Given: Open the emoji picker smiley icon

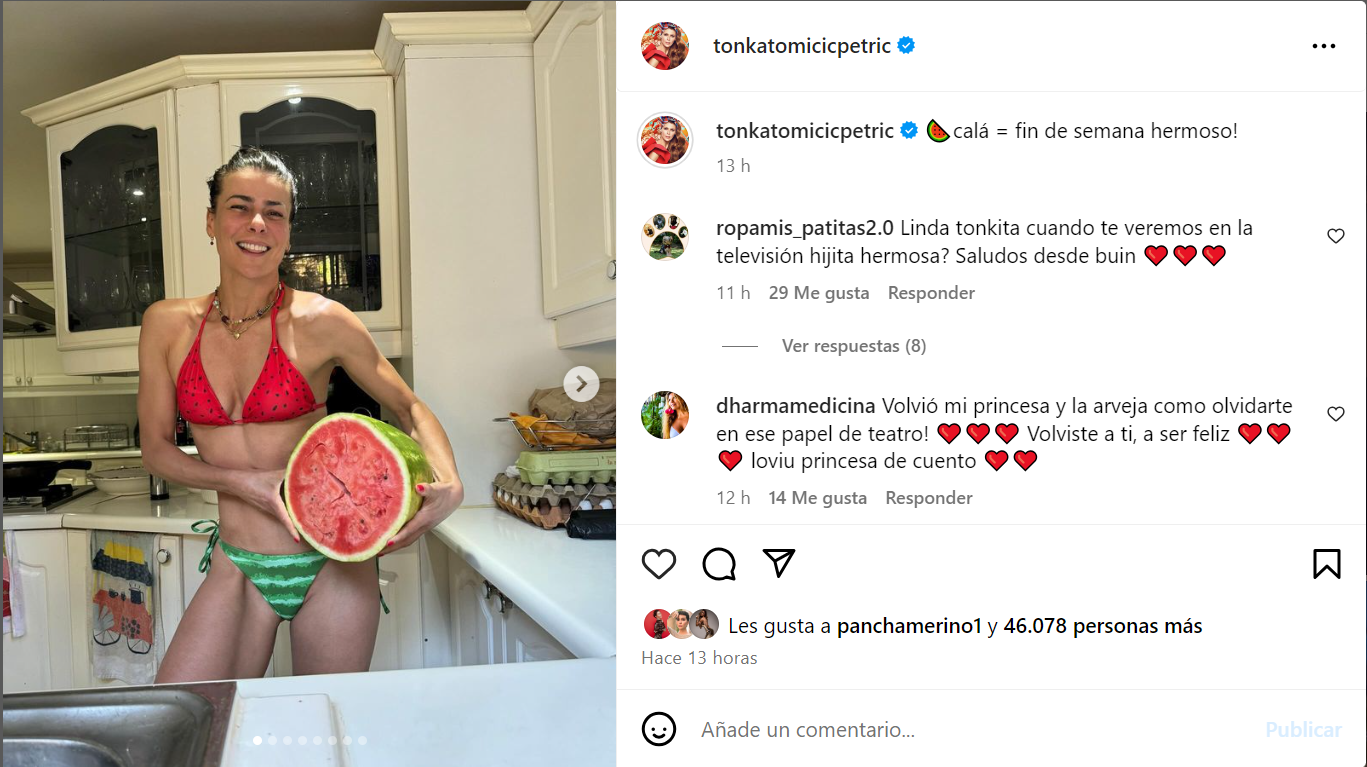Looking at the screenshot, I should (x=659, y=729).
